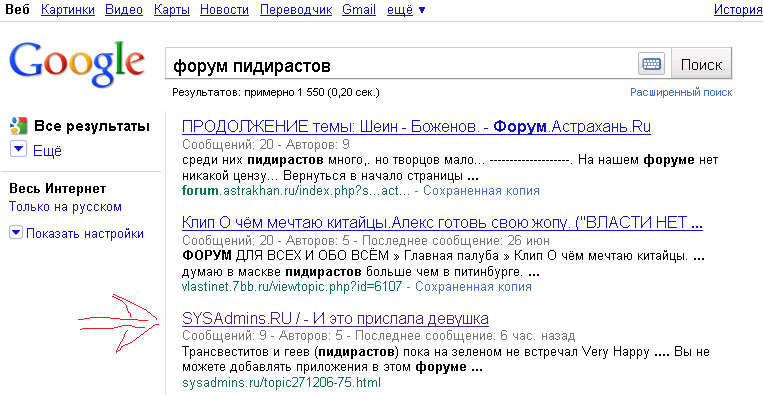The height and width of the screenshot is (395, 763).
Task: Click Последнее сообщение: 26 июн text
Action: pyautogui.click(x=456, y=240)
